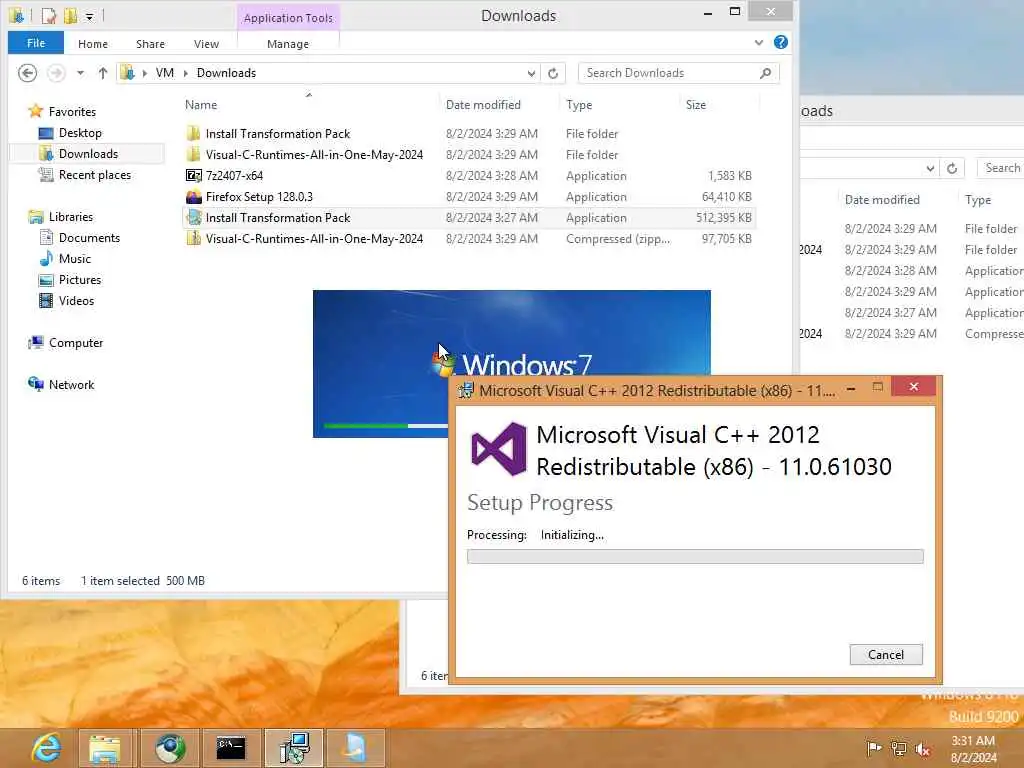
Task: Click the Back navigation arrow
Action: click(x=27, y=72)
